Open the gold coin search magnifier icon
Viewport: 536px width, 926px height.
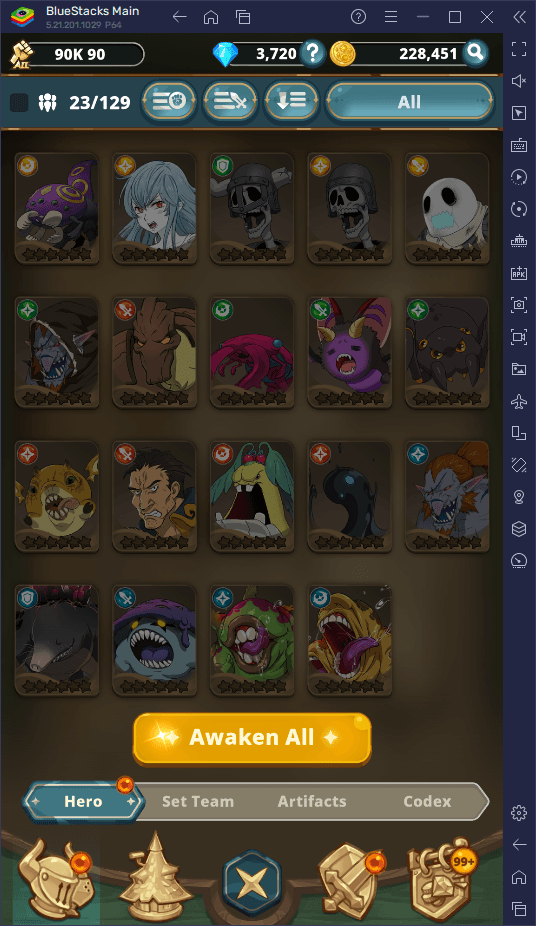pos(475,53)
